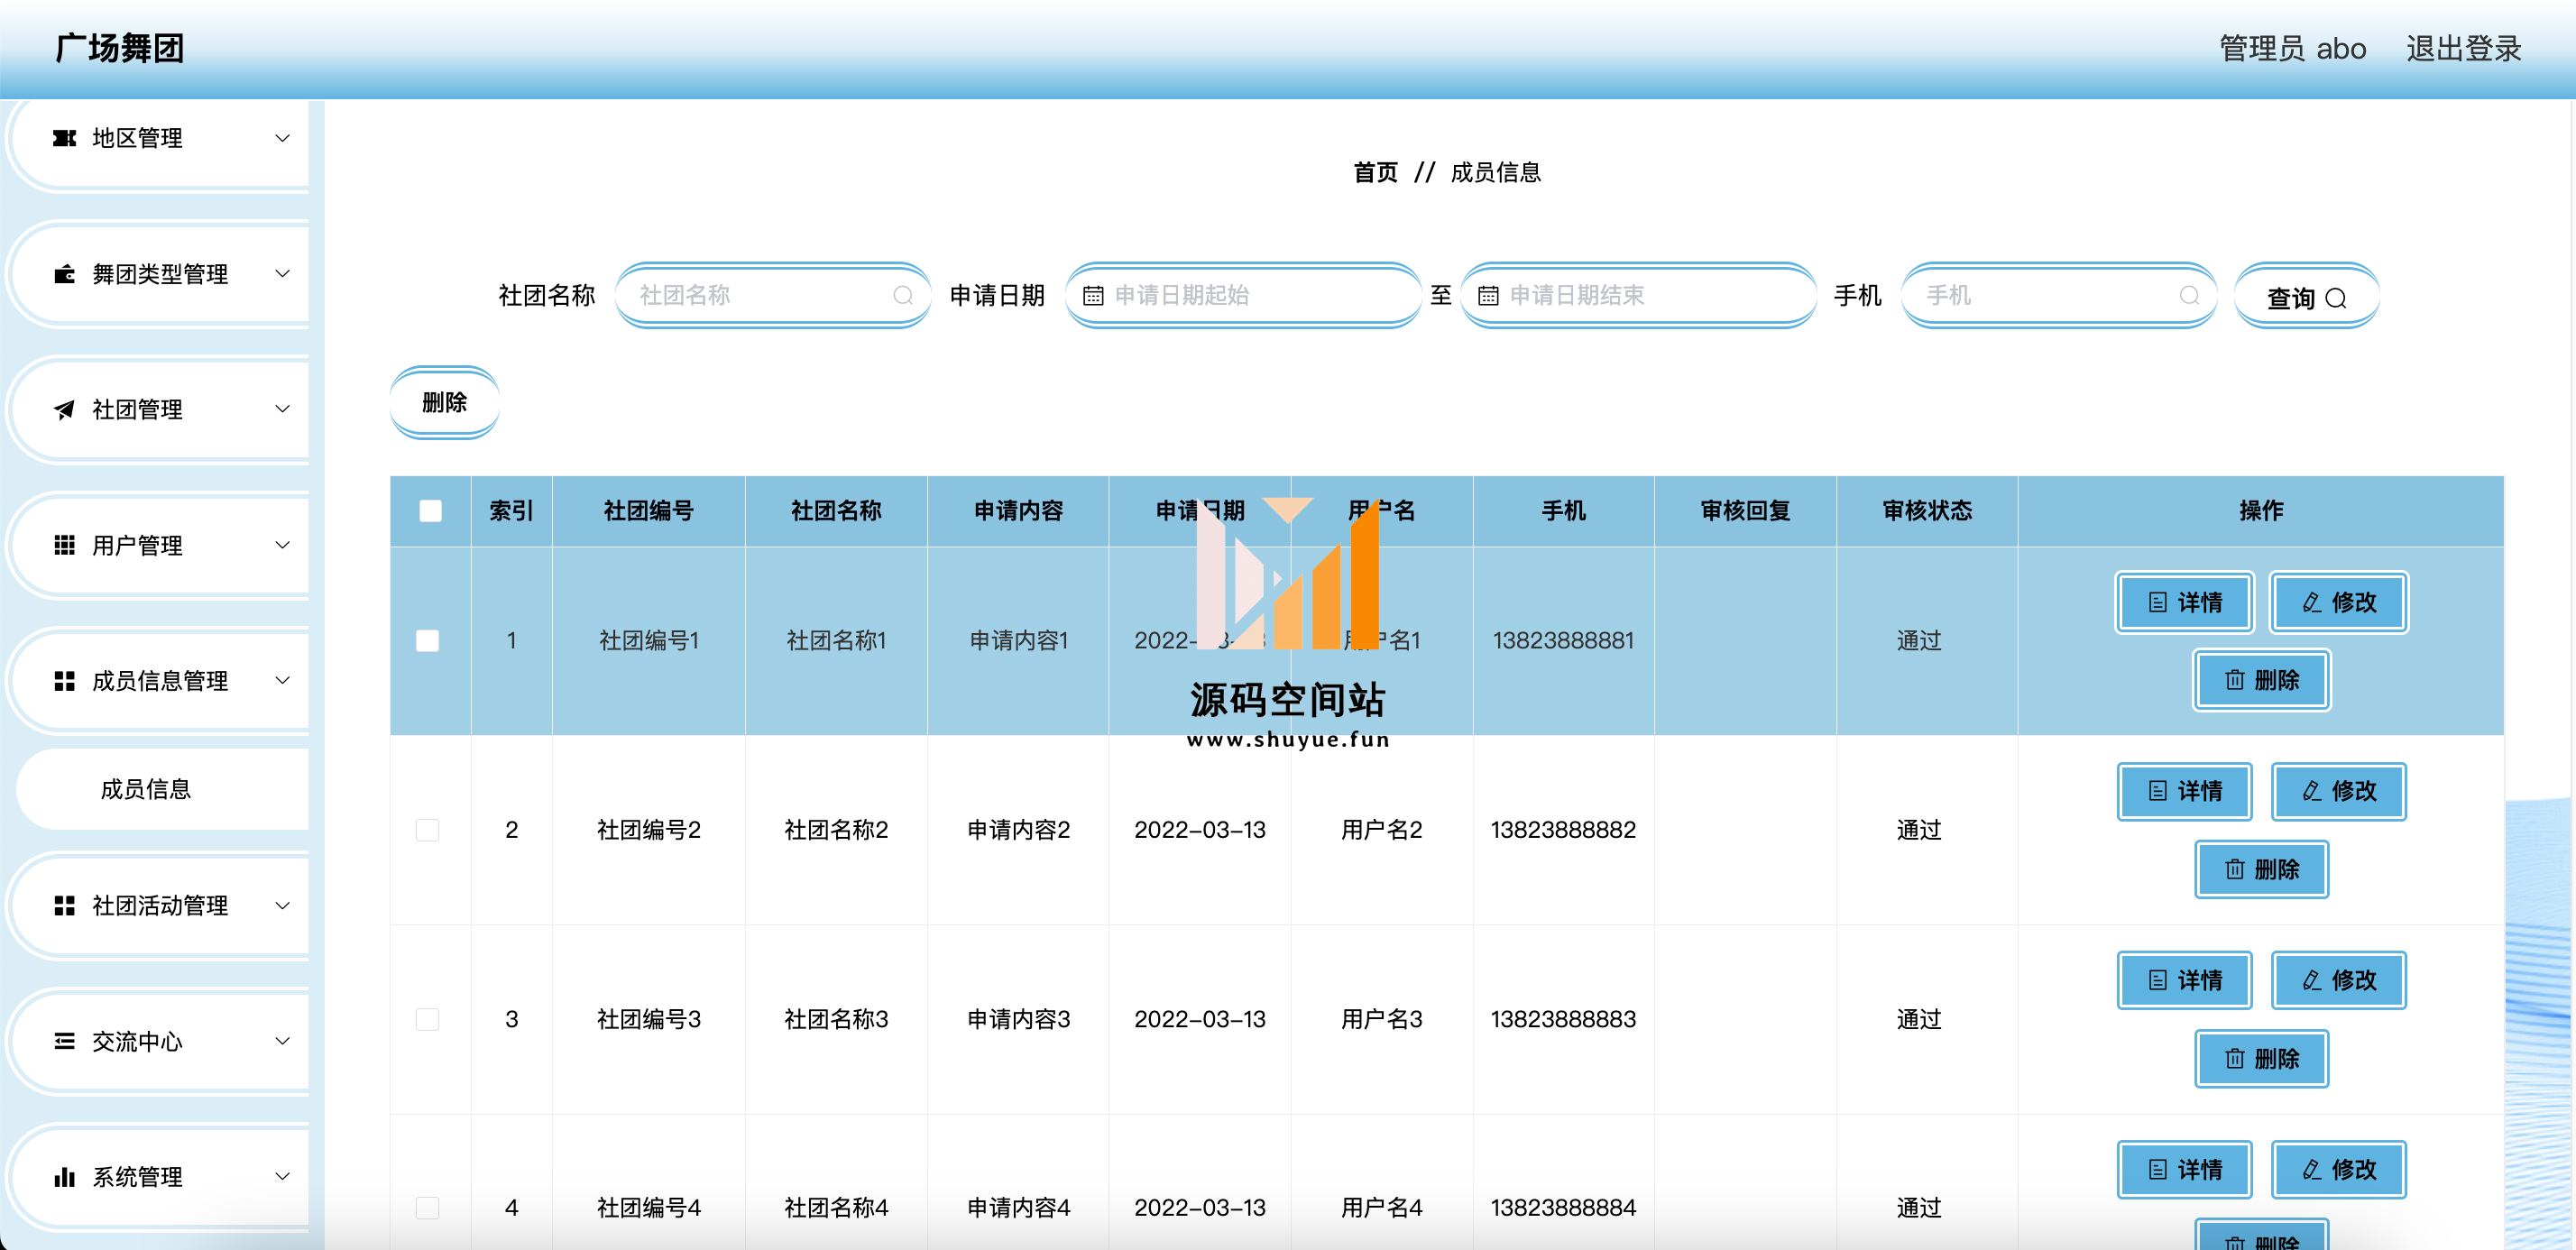Open 社团管理 menu label
2576x1250 pixels.
(137, 409)
